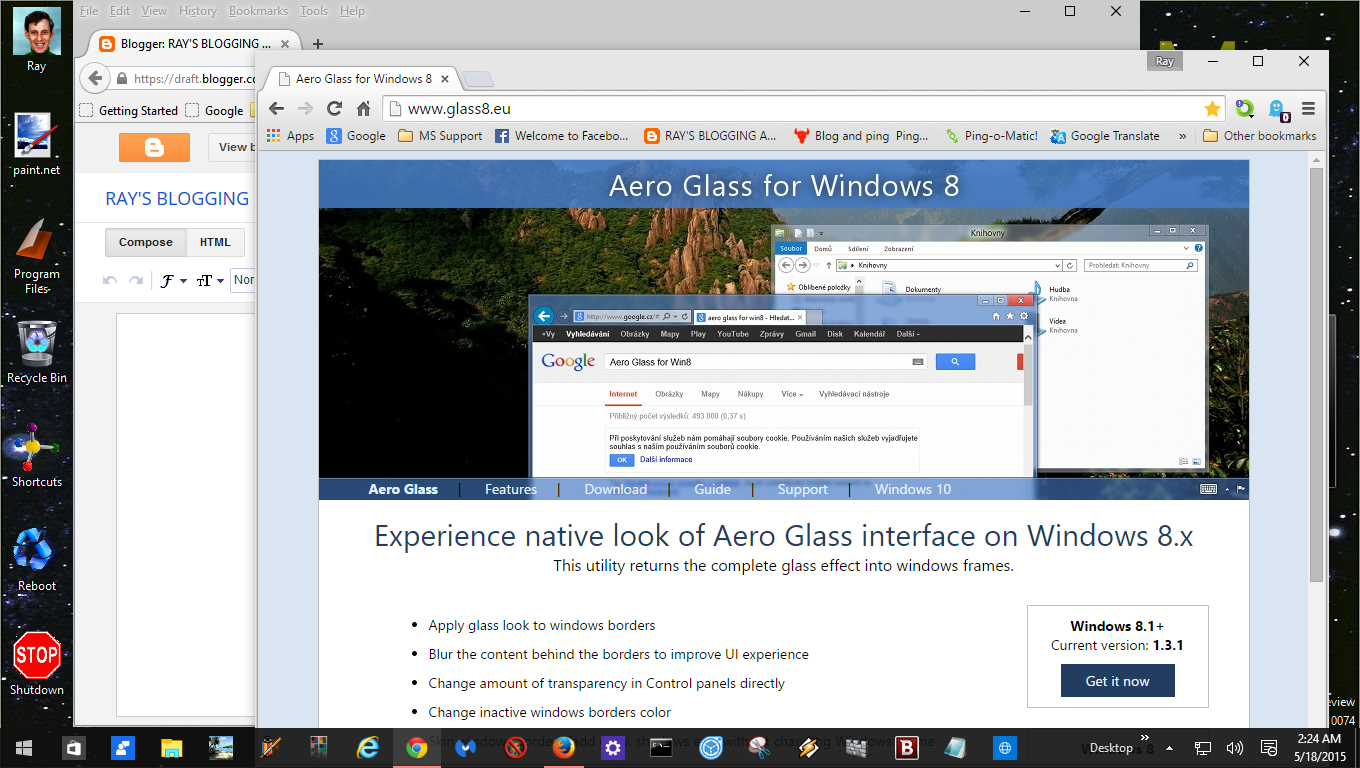Open Internet Explorer from the taskbar
The height and width of the screenshot is (768, 1360).
coord(368,747)
